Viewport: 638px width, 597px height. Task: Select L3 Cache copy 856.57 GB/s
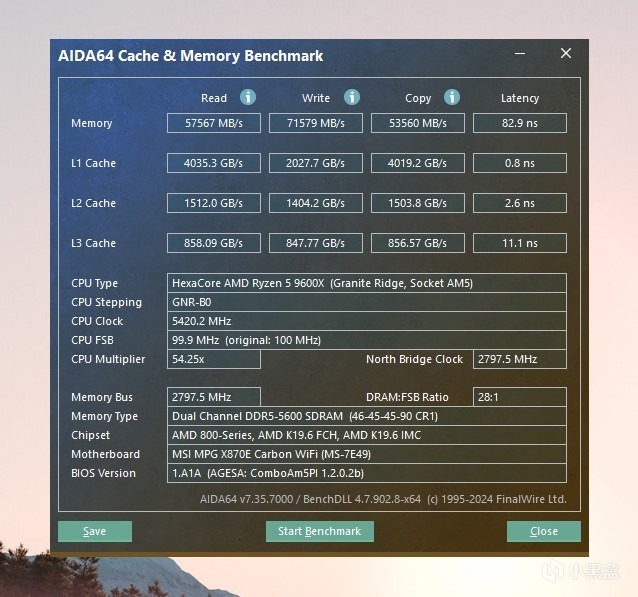click(x=418, y=243)
